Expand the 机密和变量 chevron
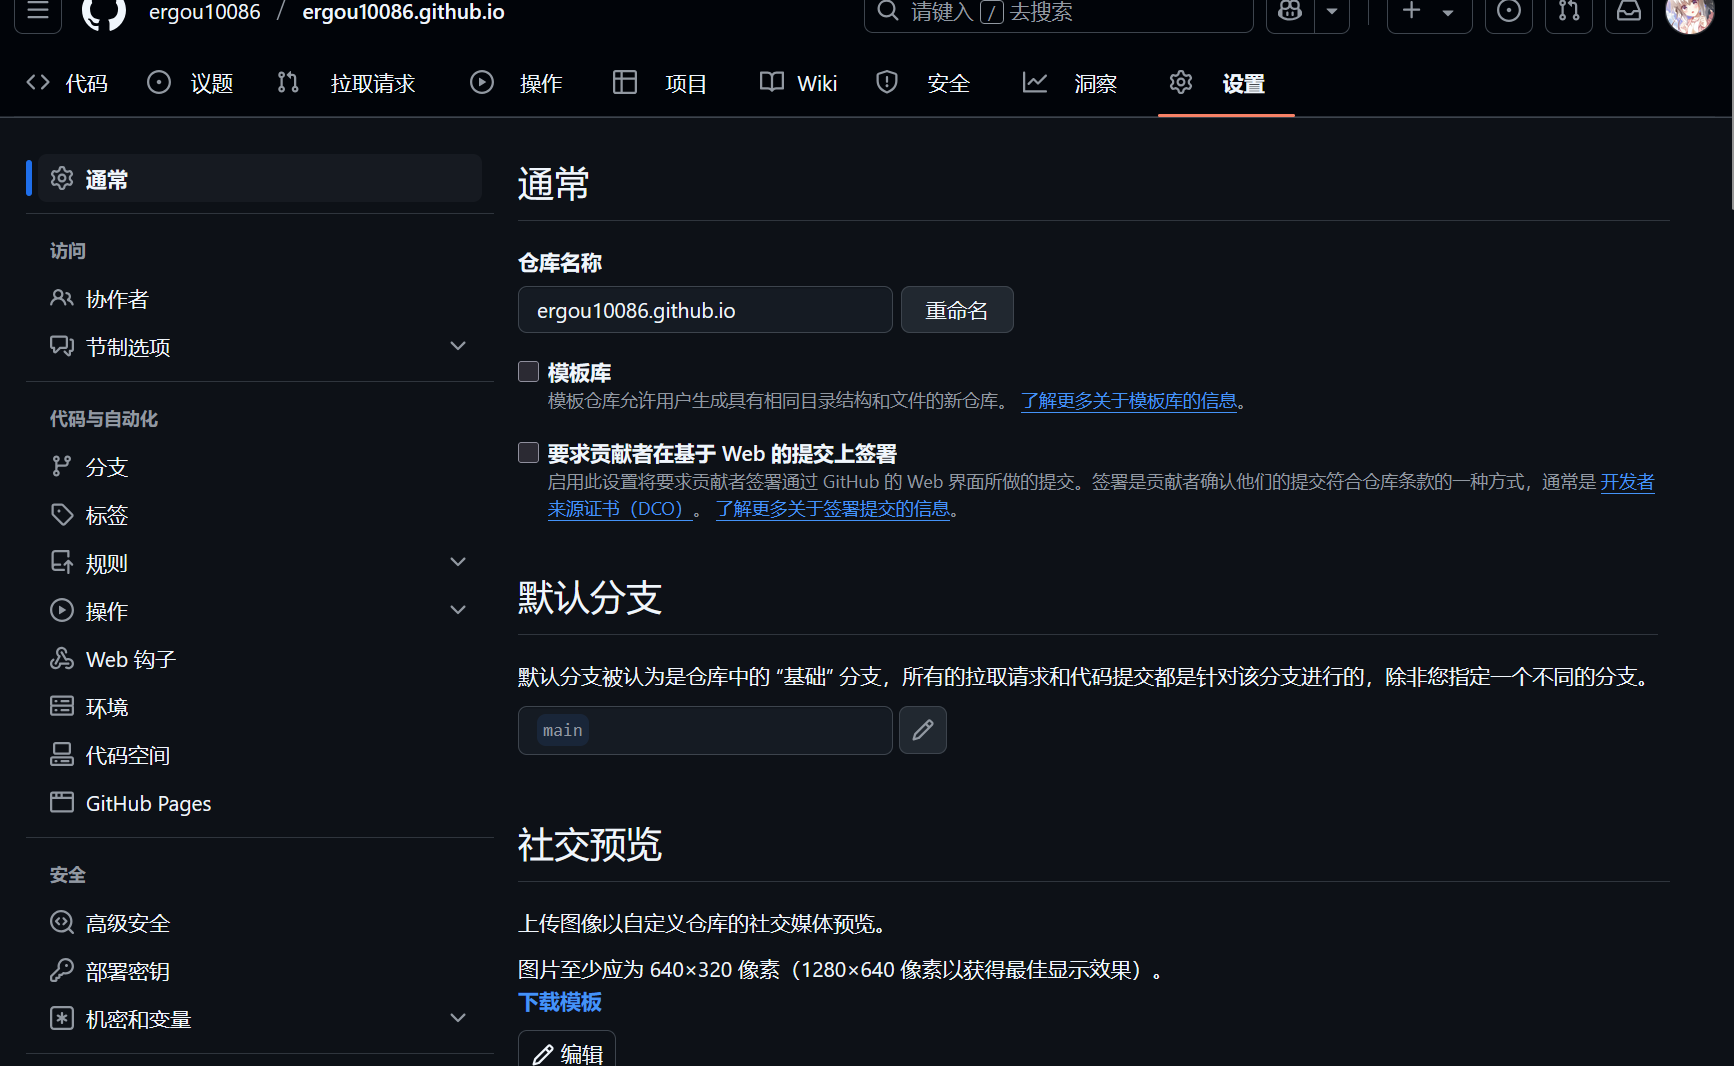1734x1066 pixels. (x=458, y=1019)
